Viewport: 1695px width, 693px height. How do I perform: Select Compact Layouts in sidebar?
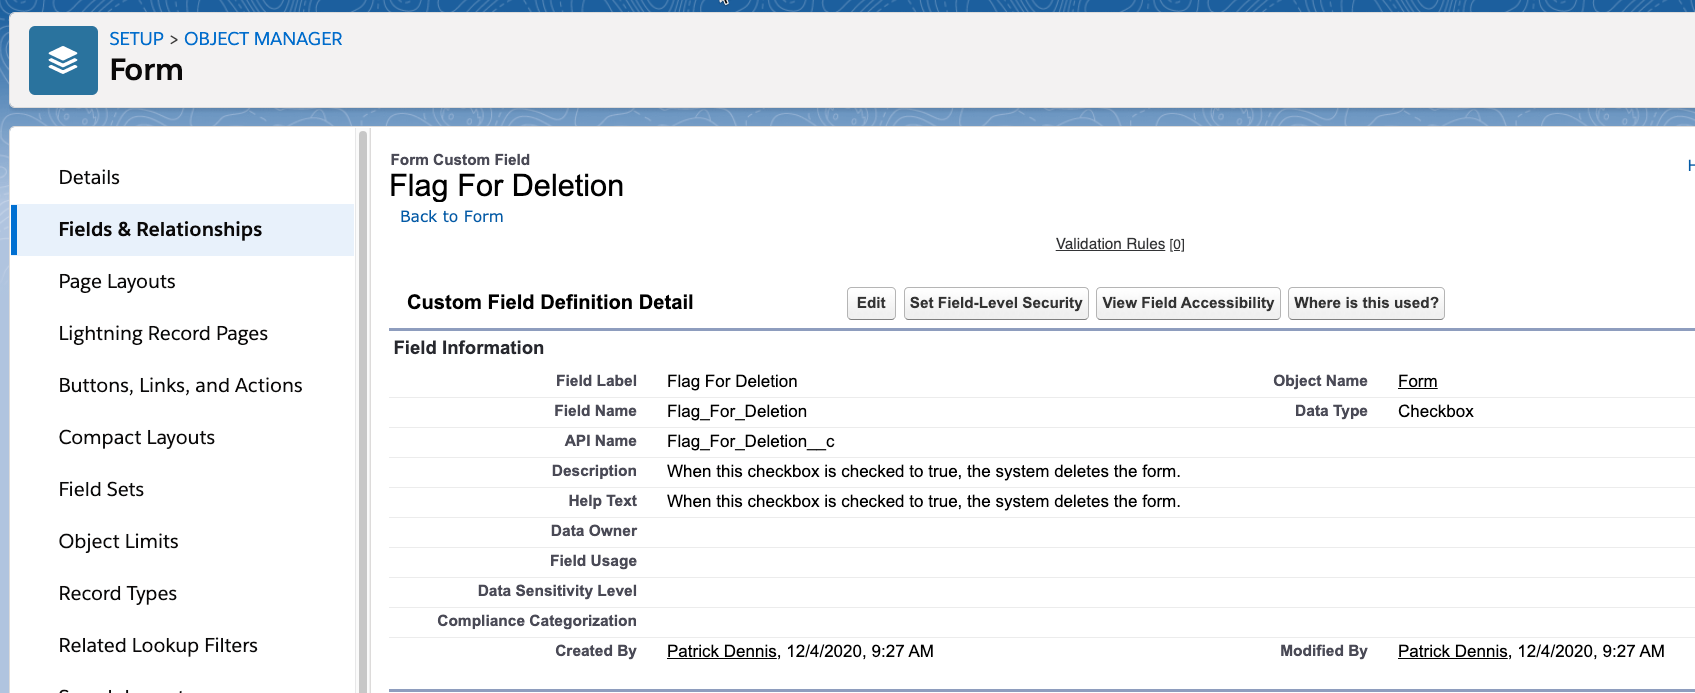pyautogui.click(x=137, y=437)
